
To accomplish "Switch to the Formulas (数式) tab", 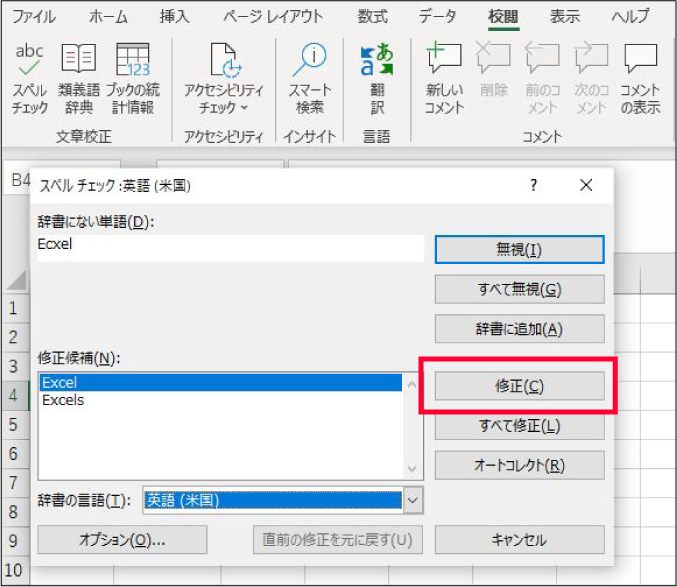I will (x=373, y=17).
